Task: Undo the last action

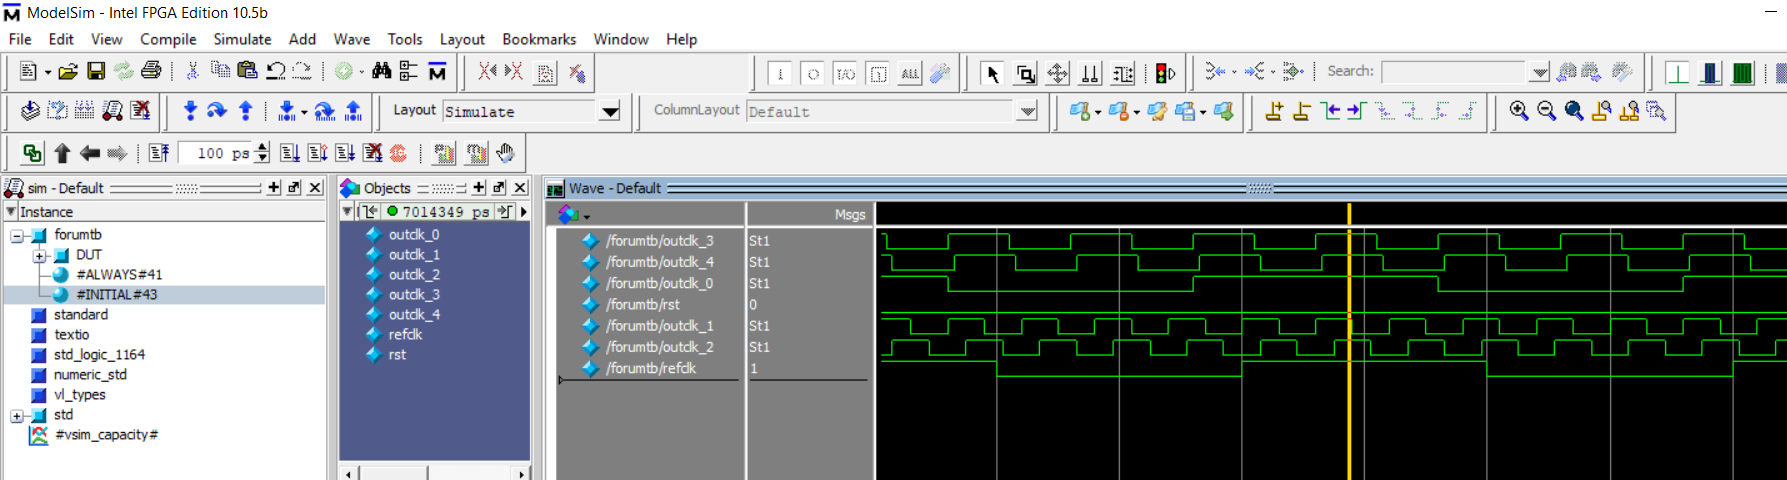Action: coord(275,71)
